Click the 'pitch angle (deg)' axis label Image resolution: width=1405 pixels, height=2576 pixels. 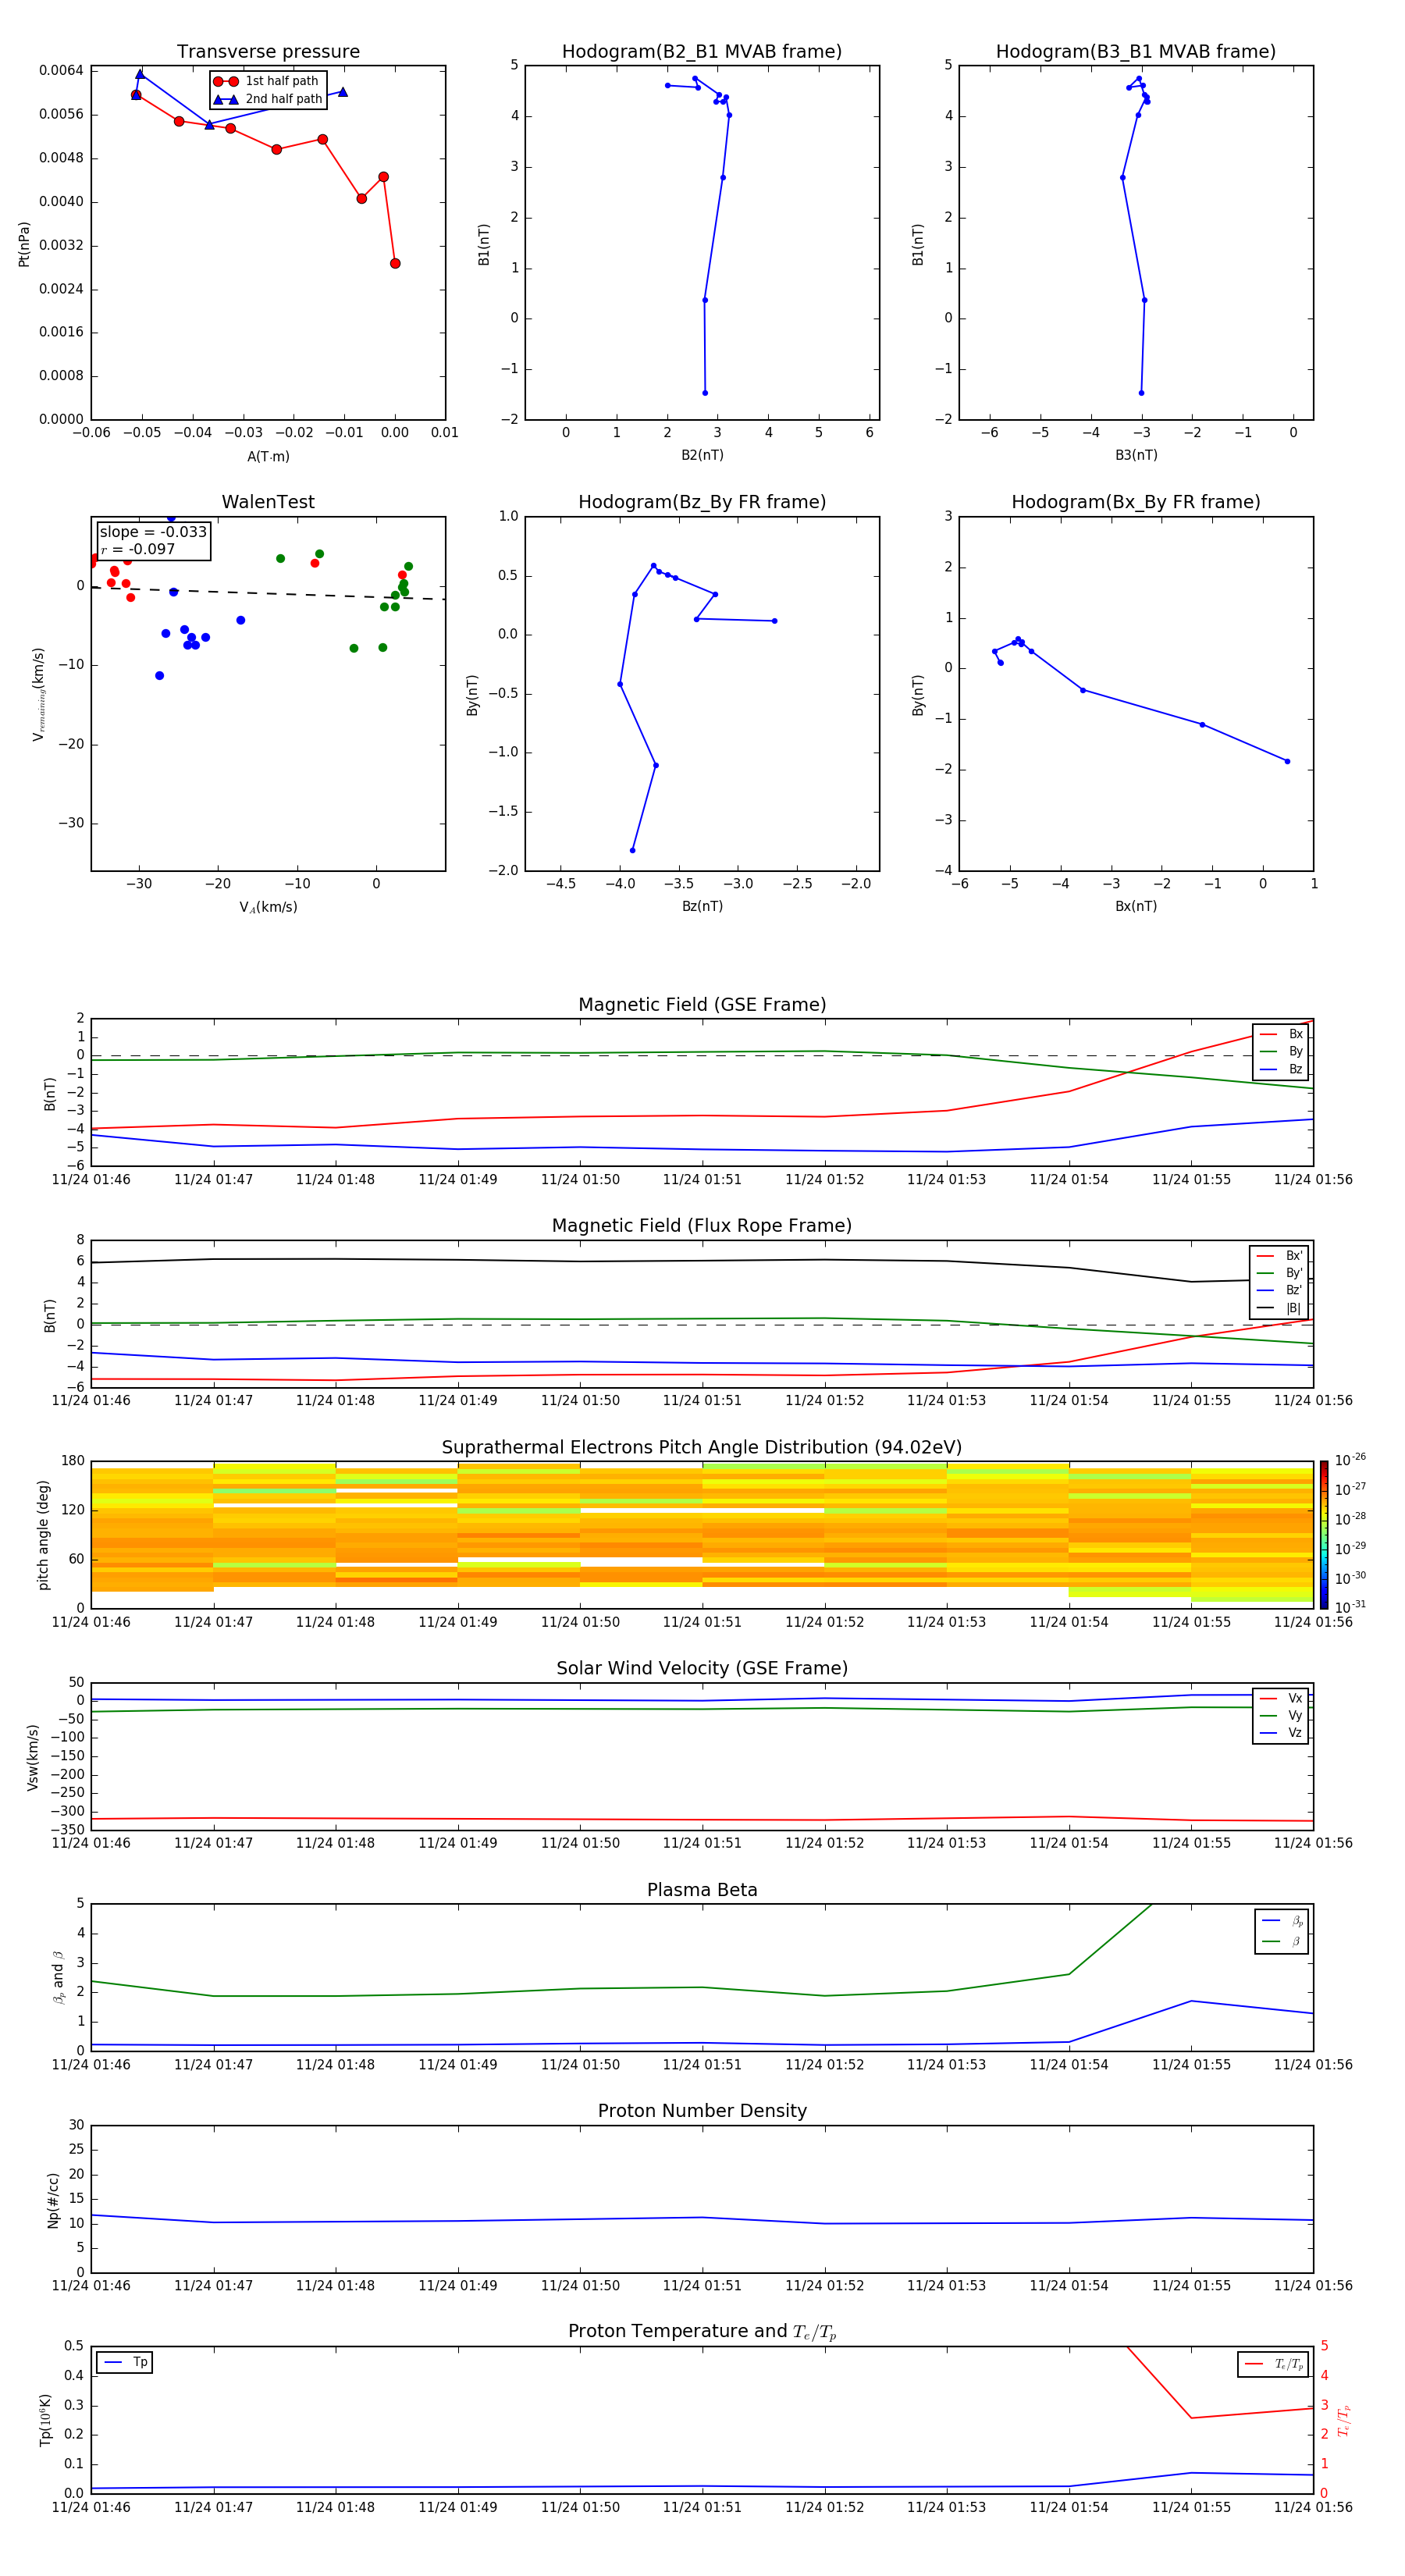coord(43,1535)
